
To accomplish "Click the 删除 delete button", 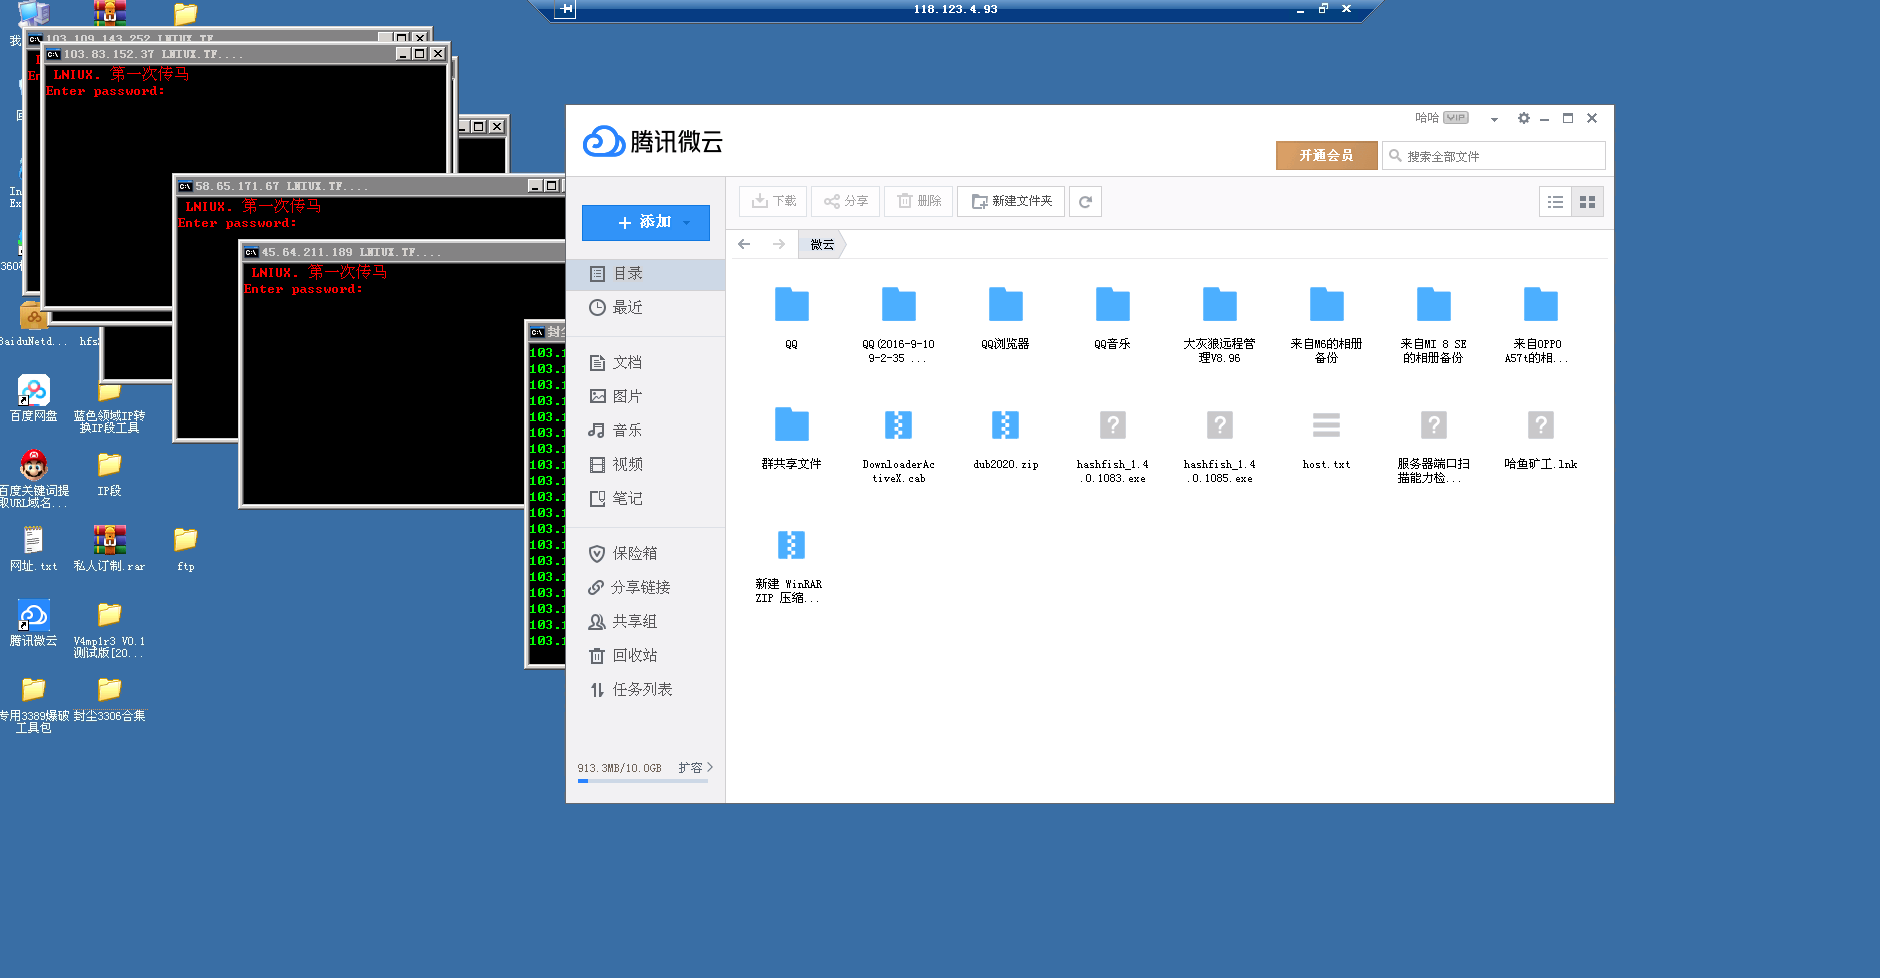I will (918, 201).
